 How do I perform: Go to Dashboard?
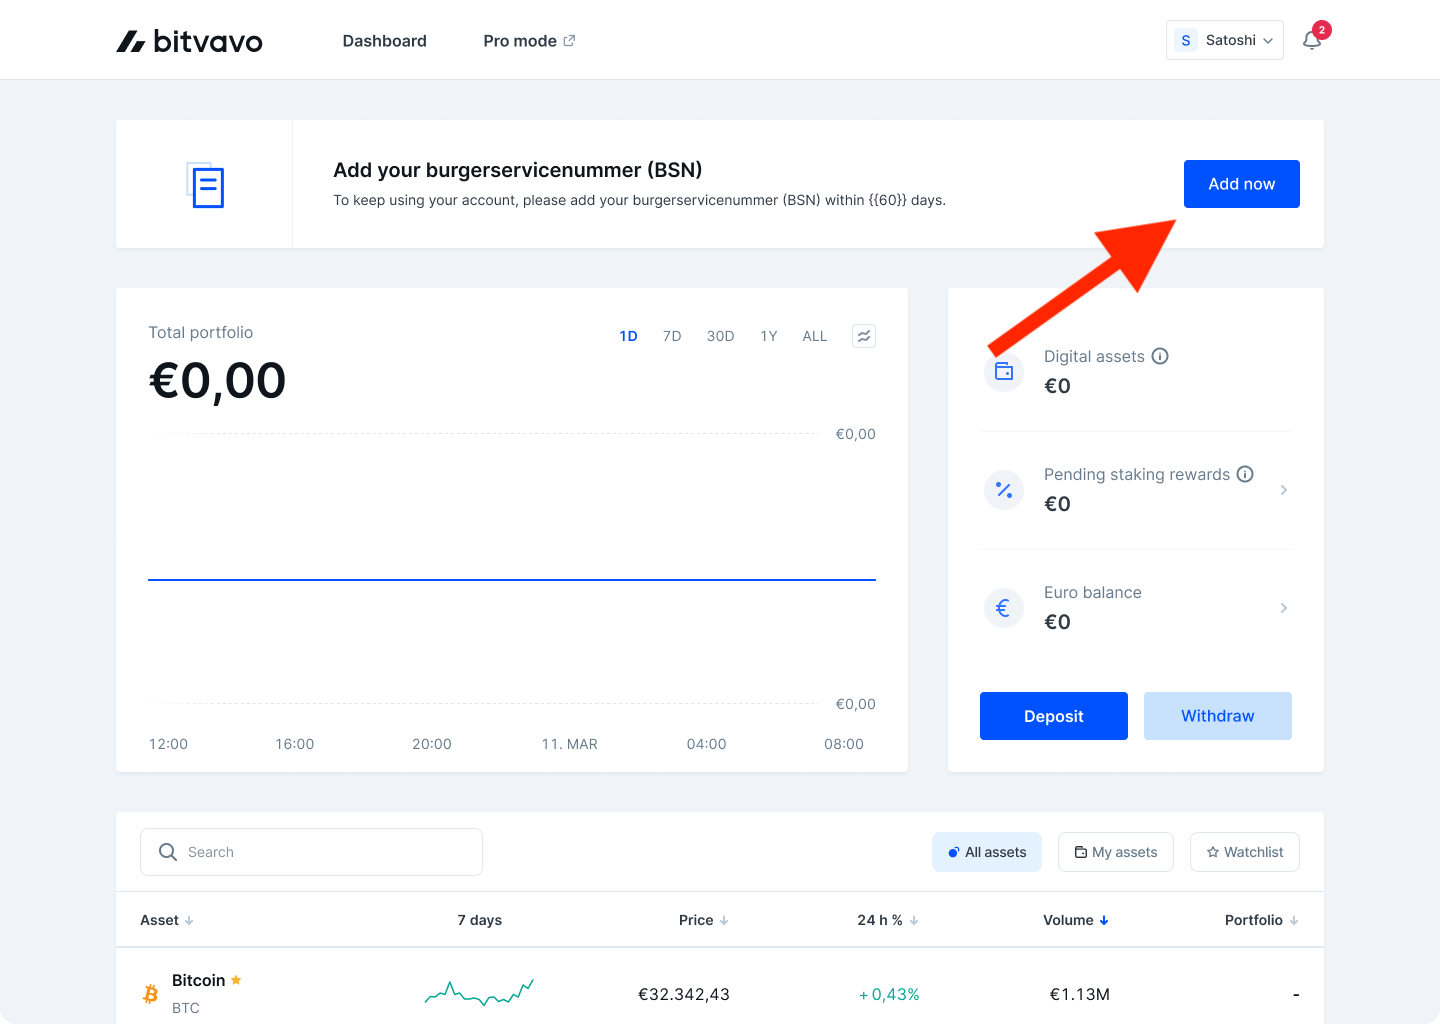coord(385,41)
